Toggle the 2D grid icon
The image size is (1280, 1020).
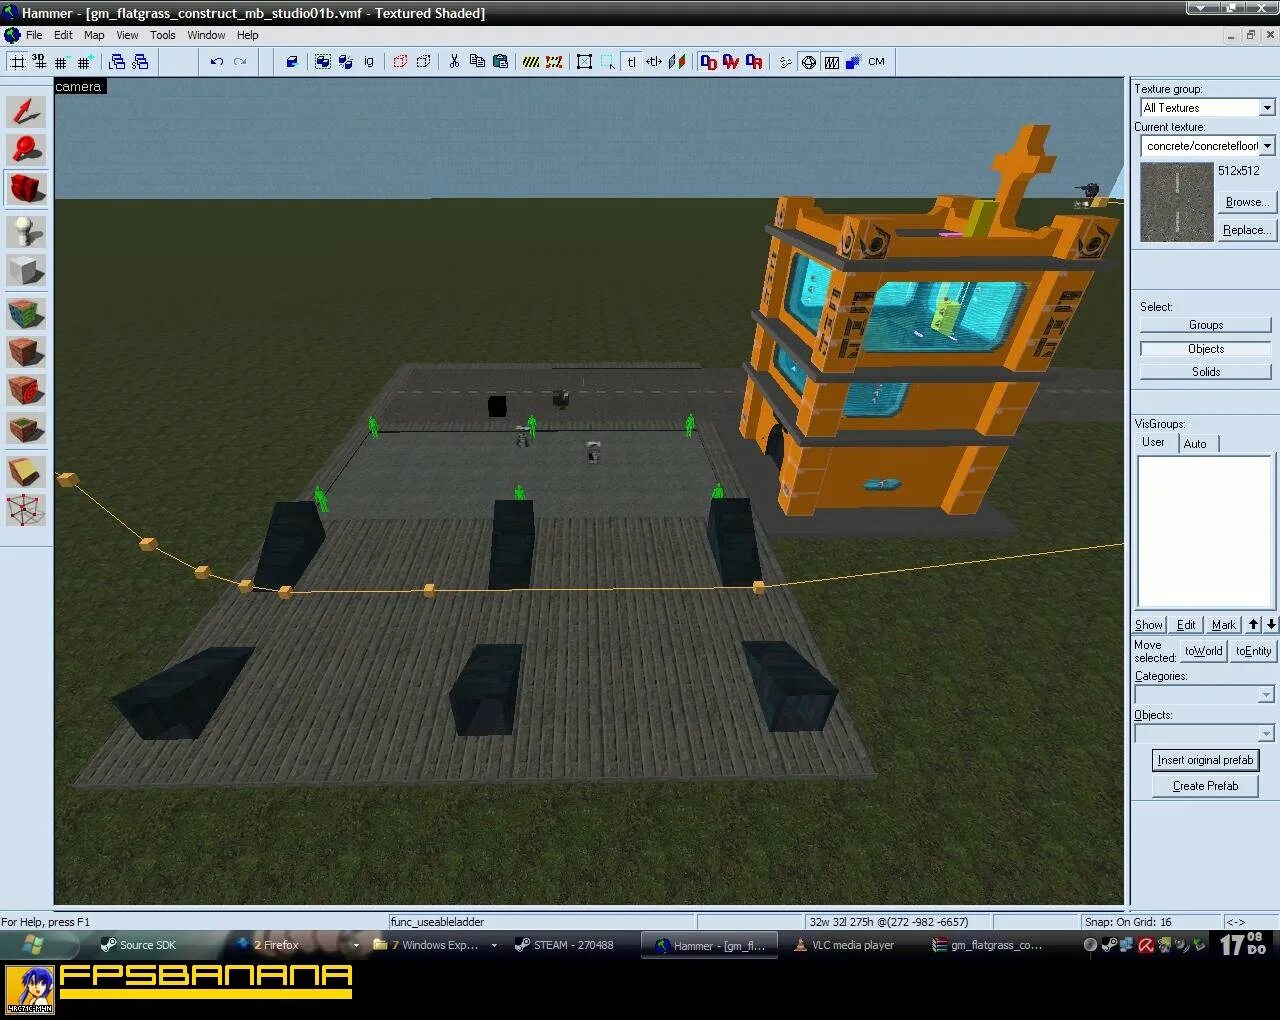point(17,62)
